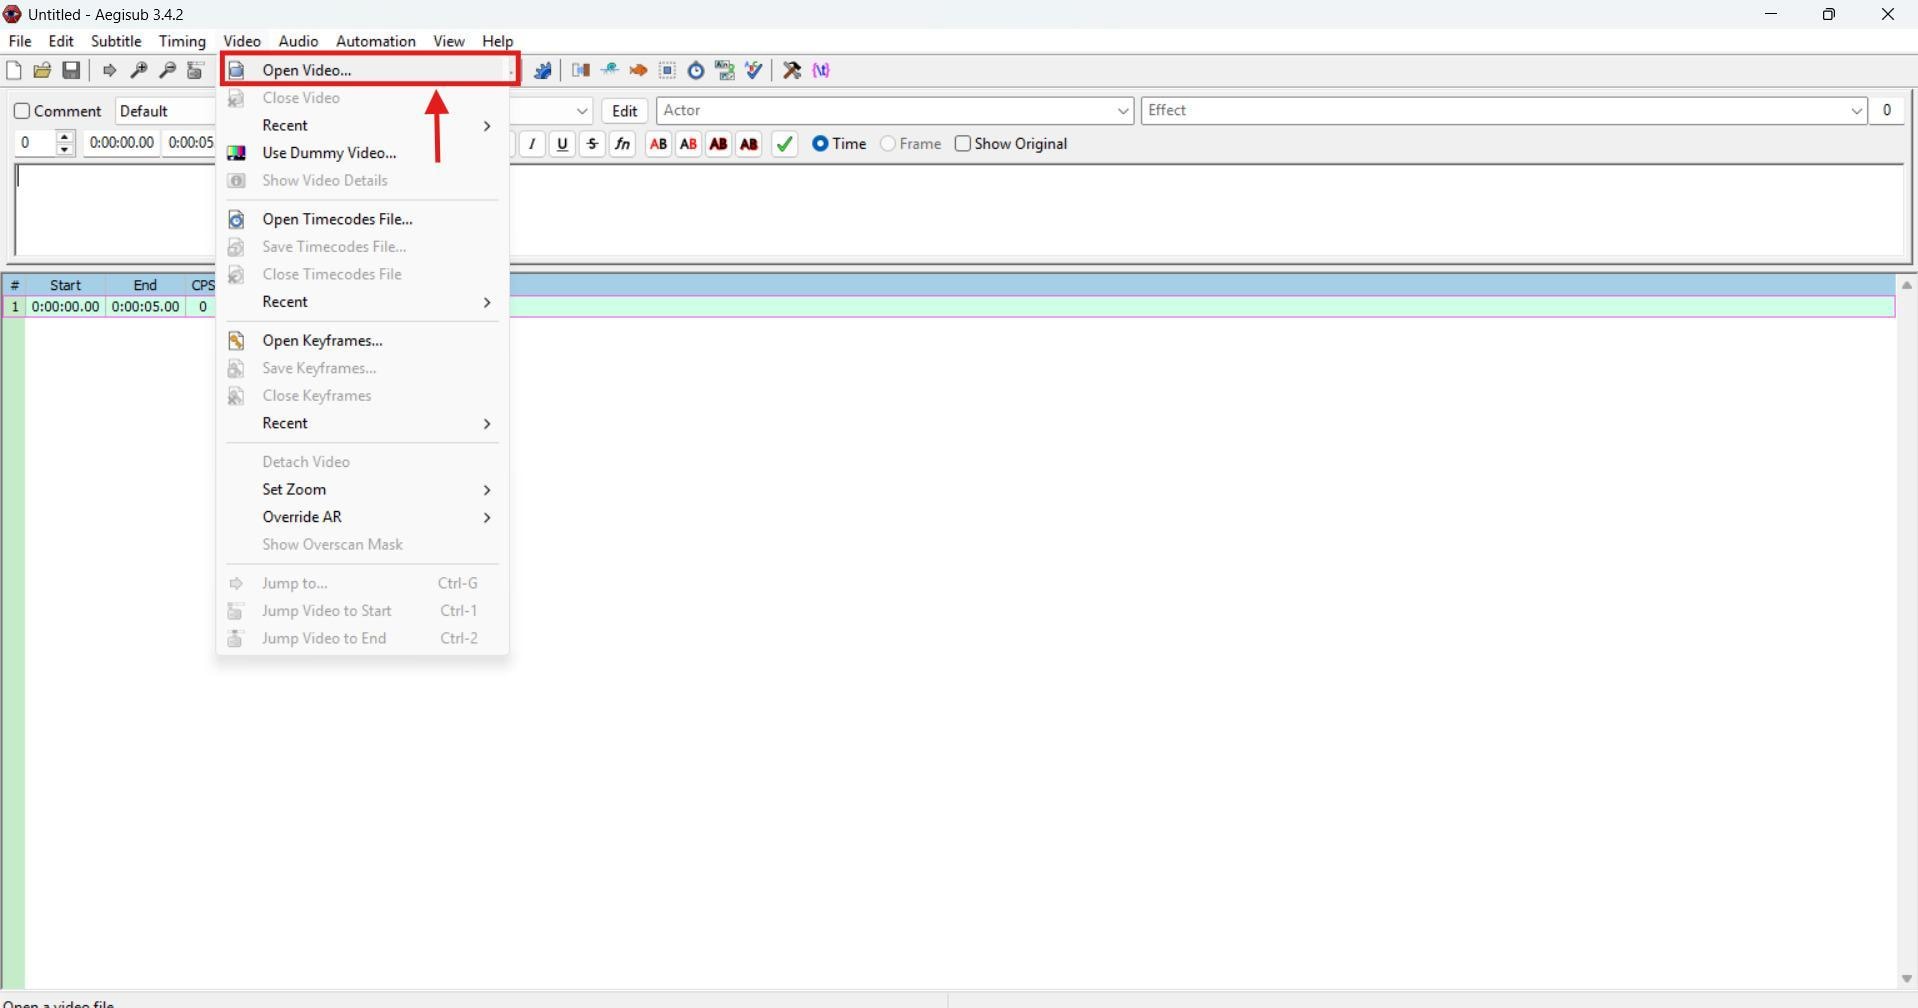Increase layer number with stepper up arrow
Viewport: 1918px width, 1008px height.
pos(65,137)
